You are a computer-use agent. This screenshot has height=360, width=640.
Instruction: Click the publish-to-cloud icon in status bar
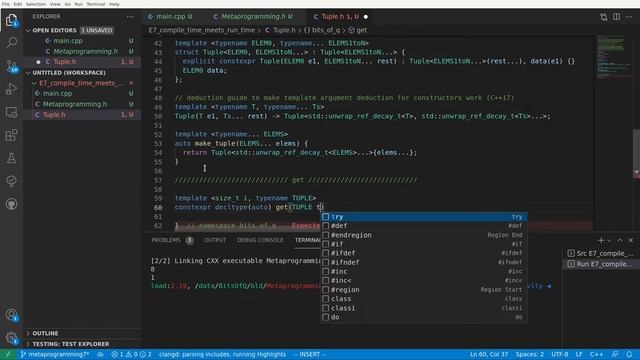pos(100,354)
